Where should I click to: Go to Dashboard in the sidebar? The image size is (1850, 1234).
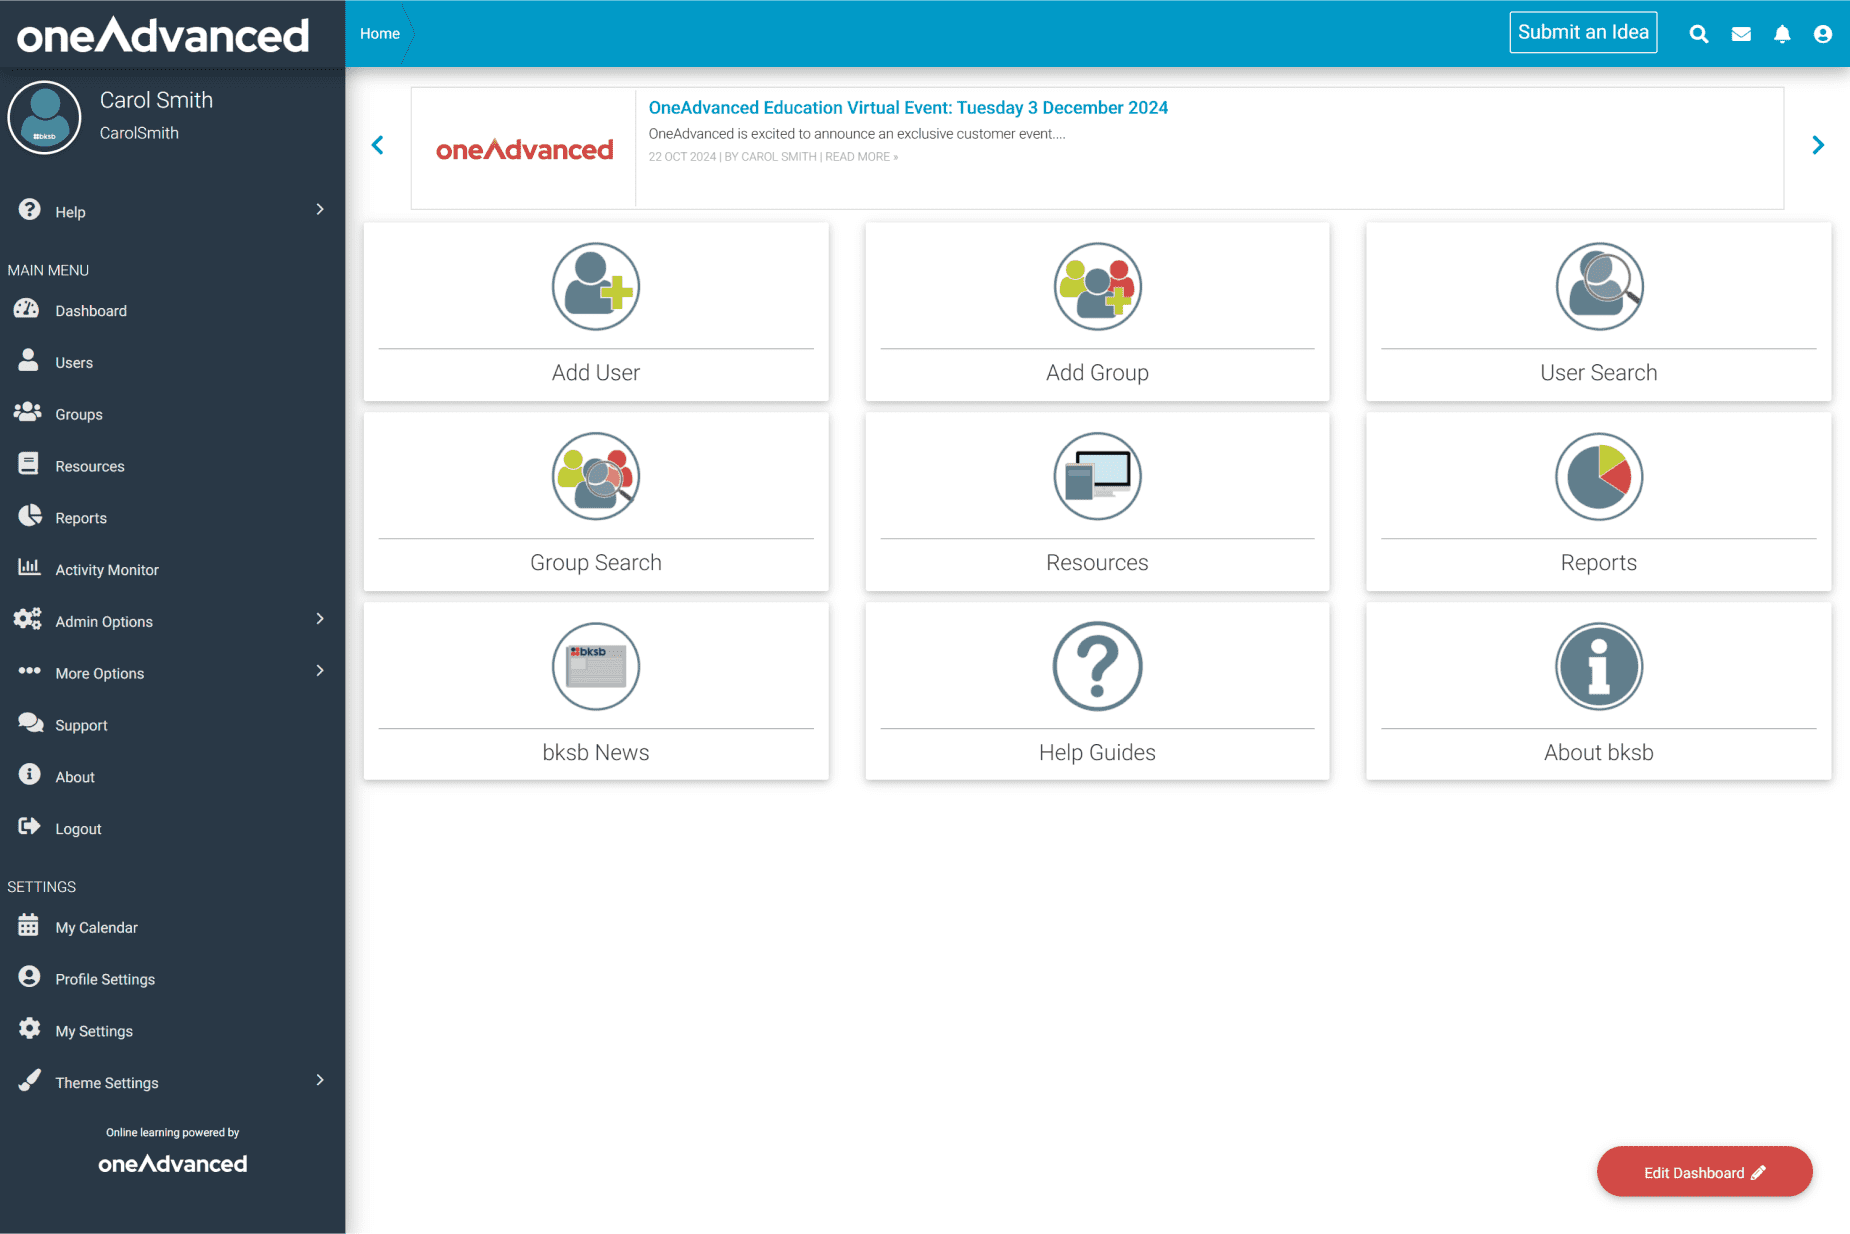click(x=91, y=311)
